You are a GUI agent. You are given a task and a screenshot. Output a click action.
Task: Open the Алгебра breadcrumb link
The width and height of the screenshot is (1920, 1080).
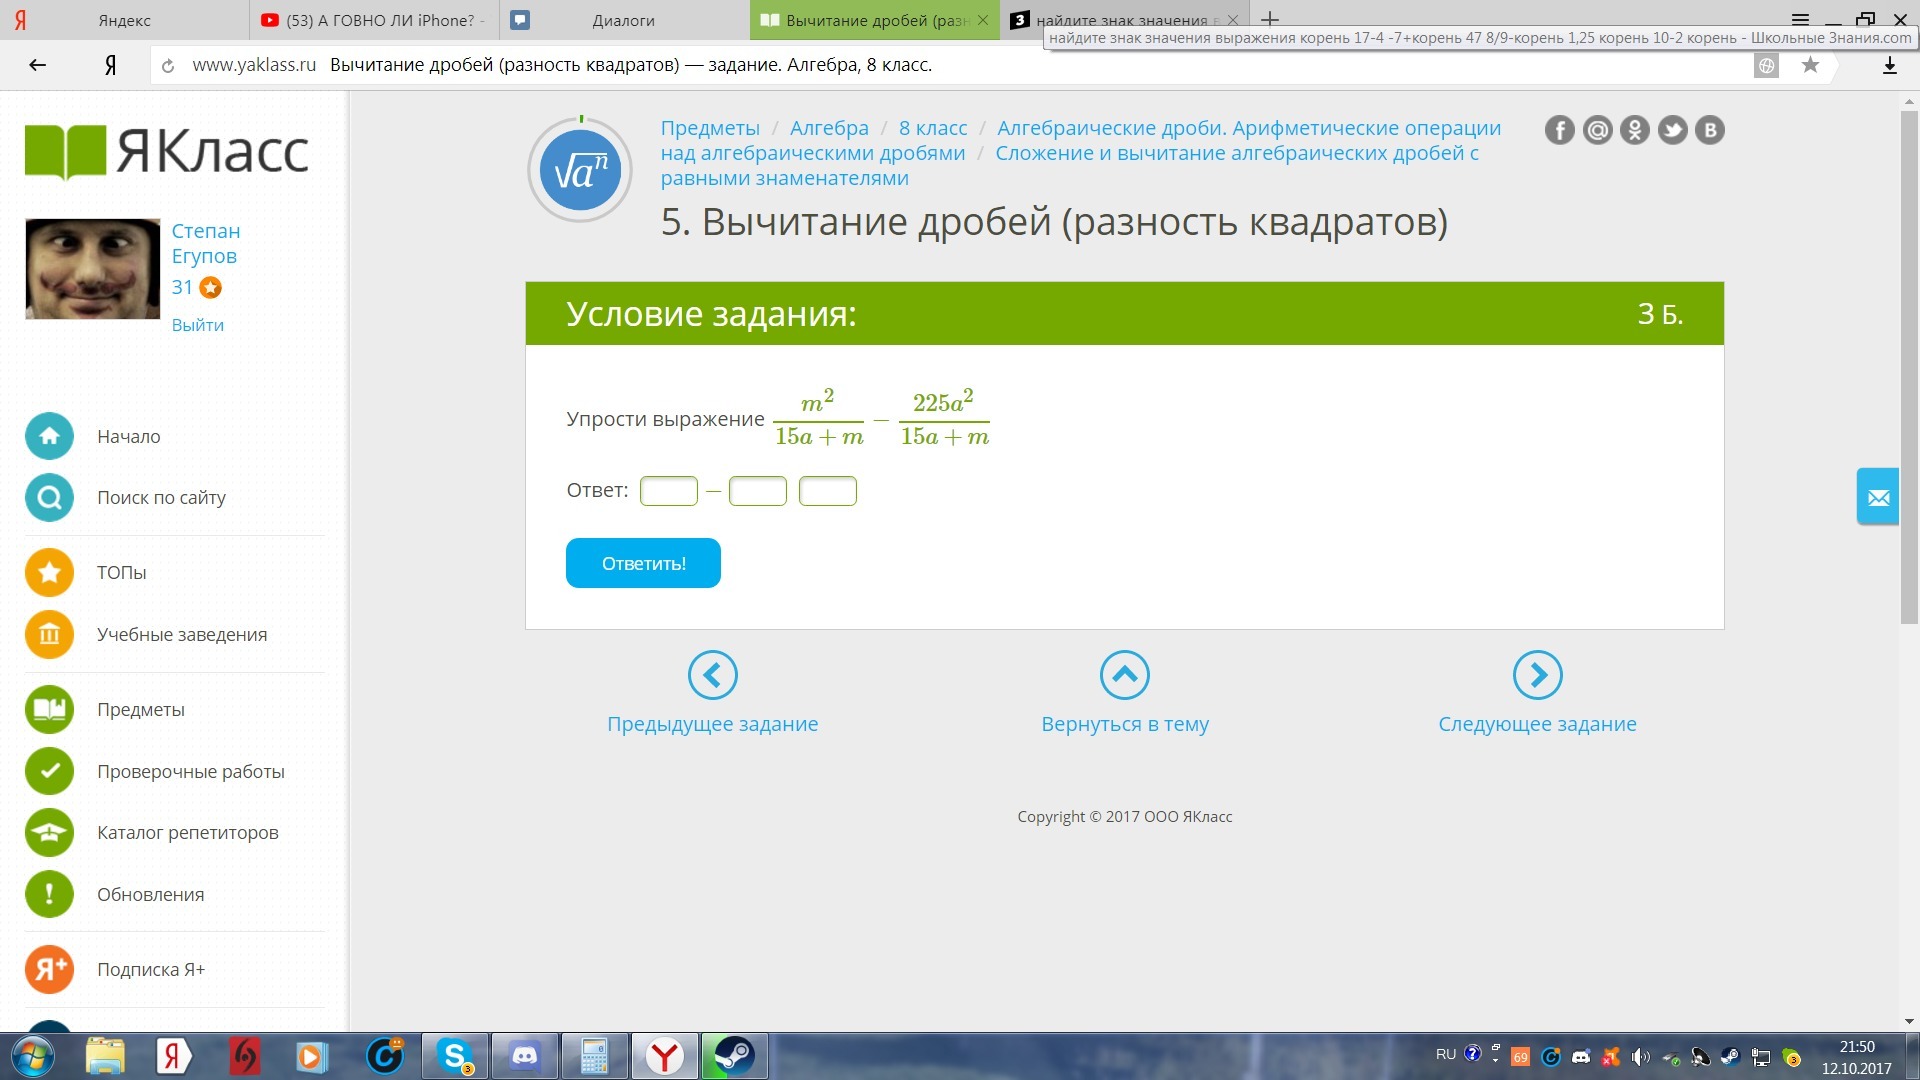(x=829, y=128)
